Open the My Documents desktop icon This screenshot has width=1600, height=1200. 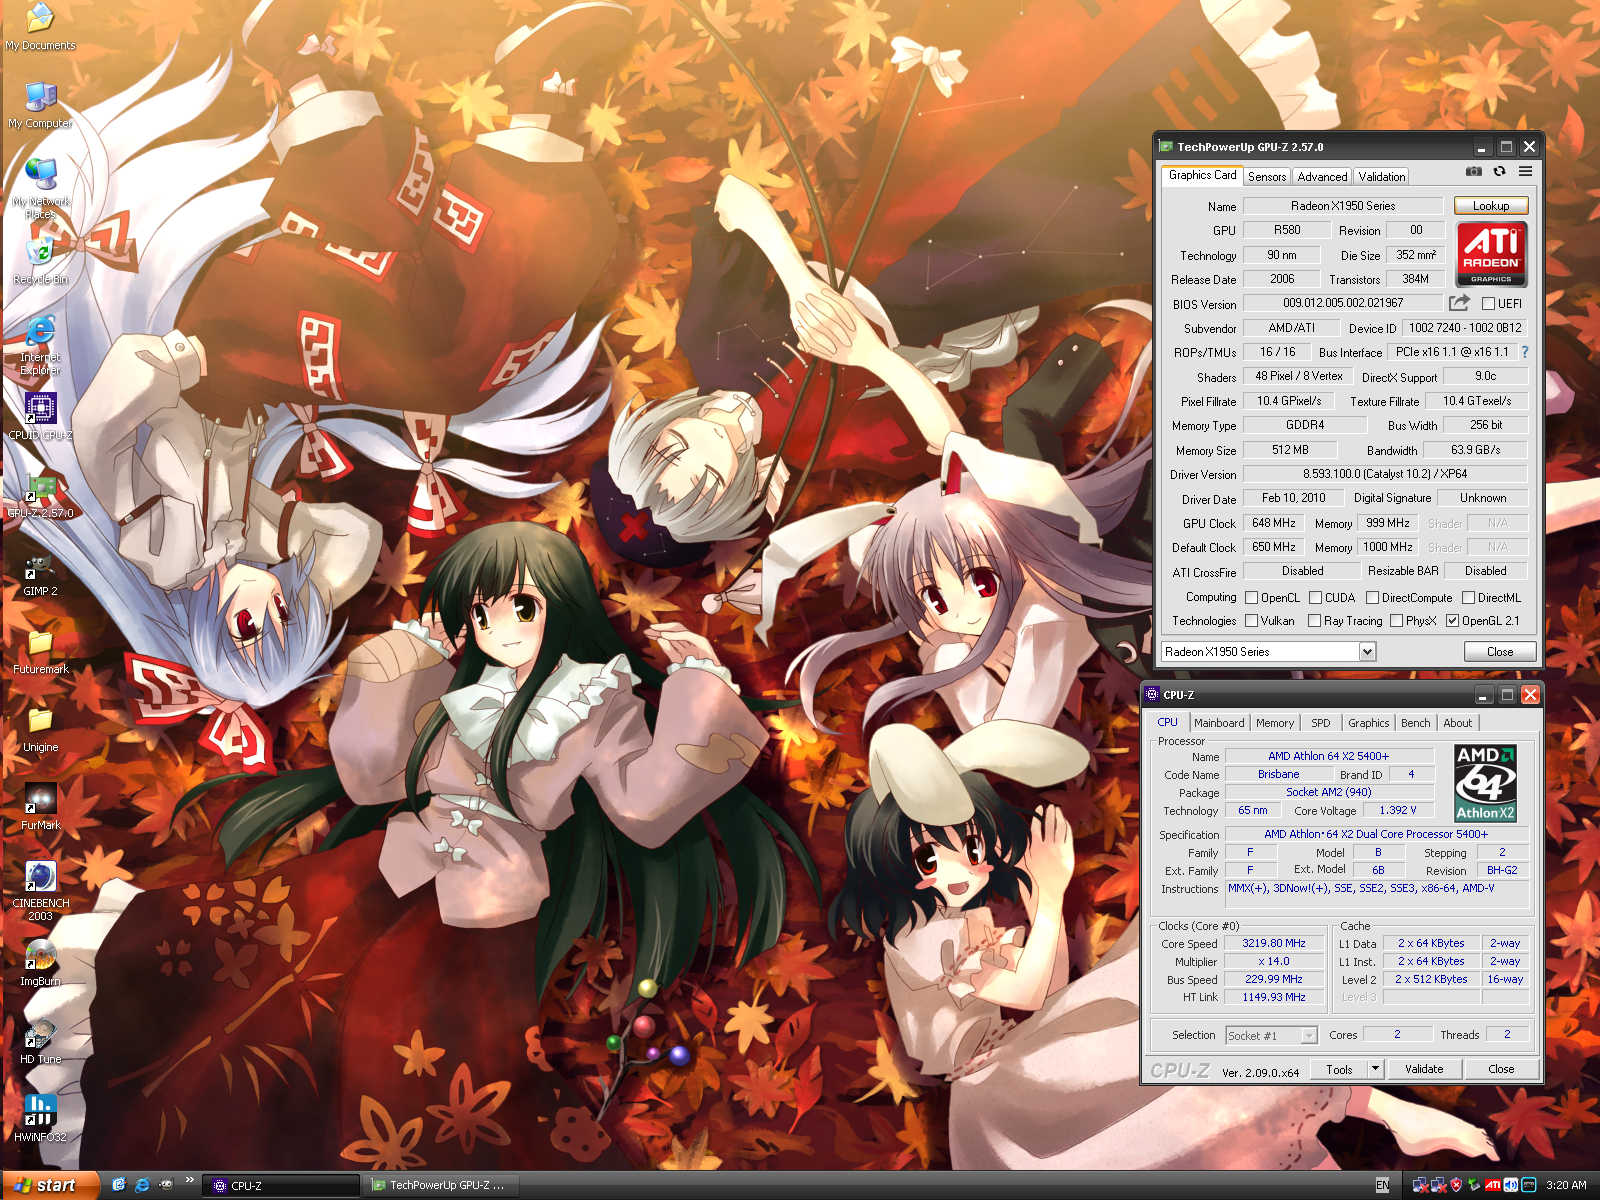click(40, 27)
